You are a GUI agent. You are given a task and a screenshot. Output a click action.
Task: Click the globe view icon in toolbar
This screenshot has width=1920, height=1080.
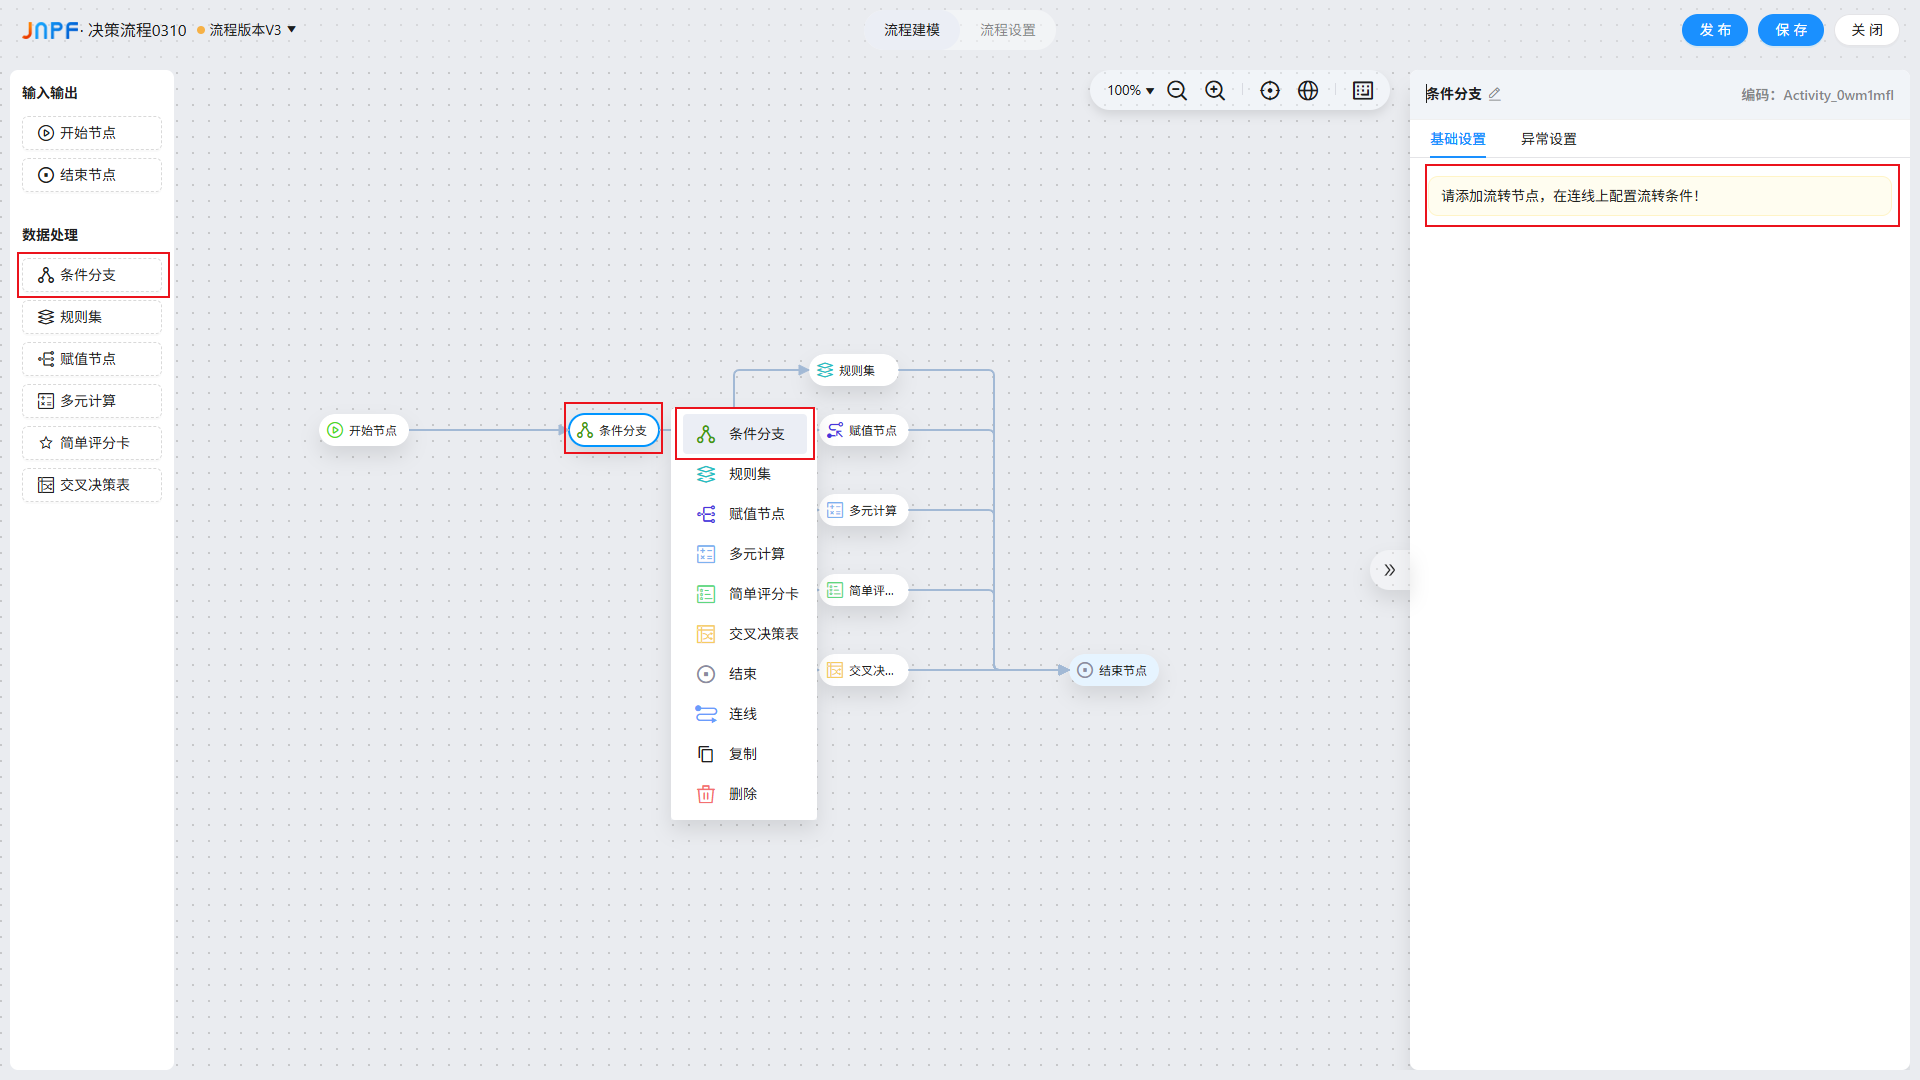click(1308, 91)
